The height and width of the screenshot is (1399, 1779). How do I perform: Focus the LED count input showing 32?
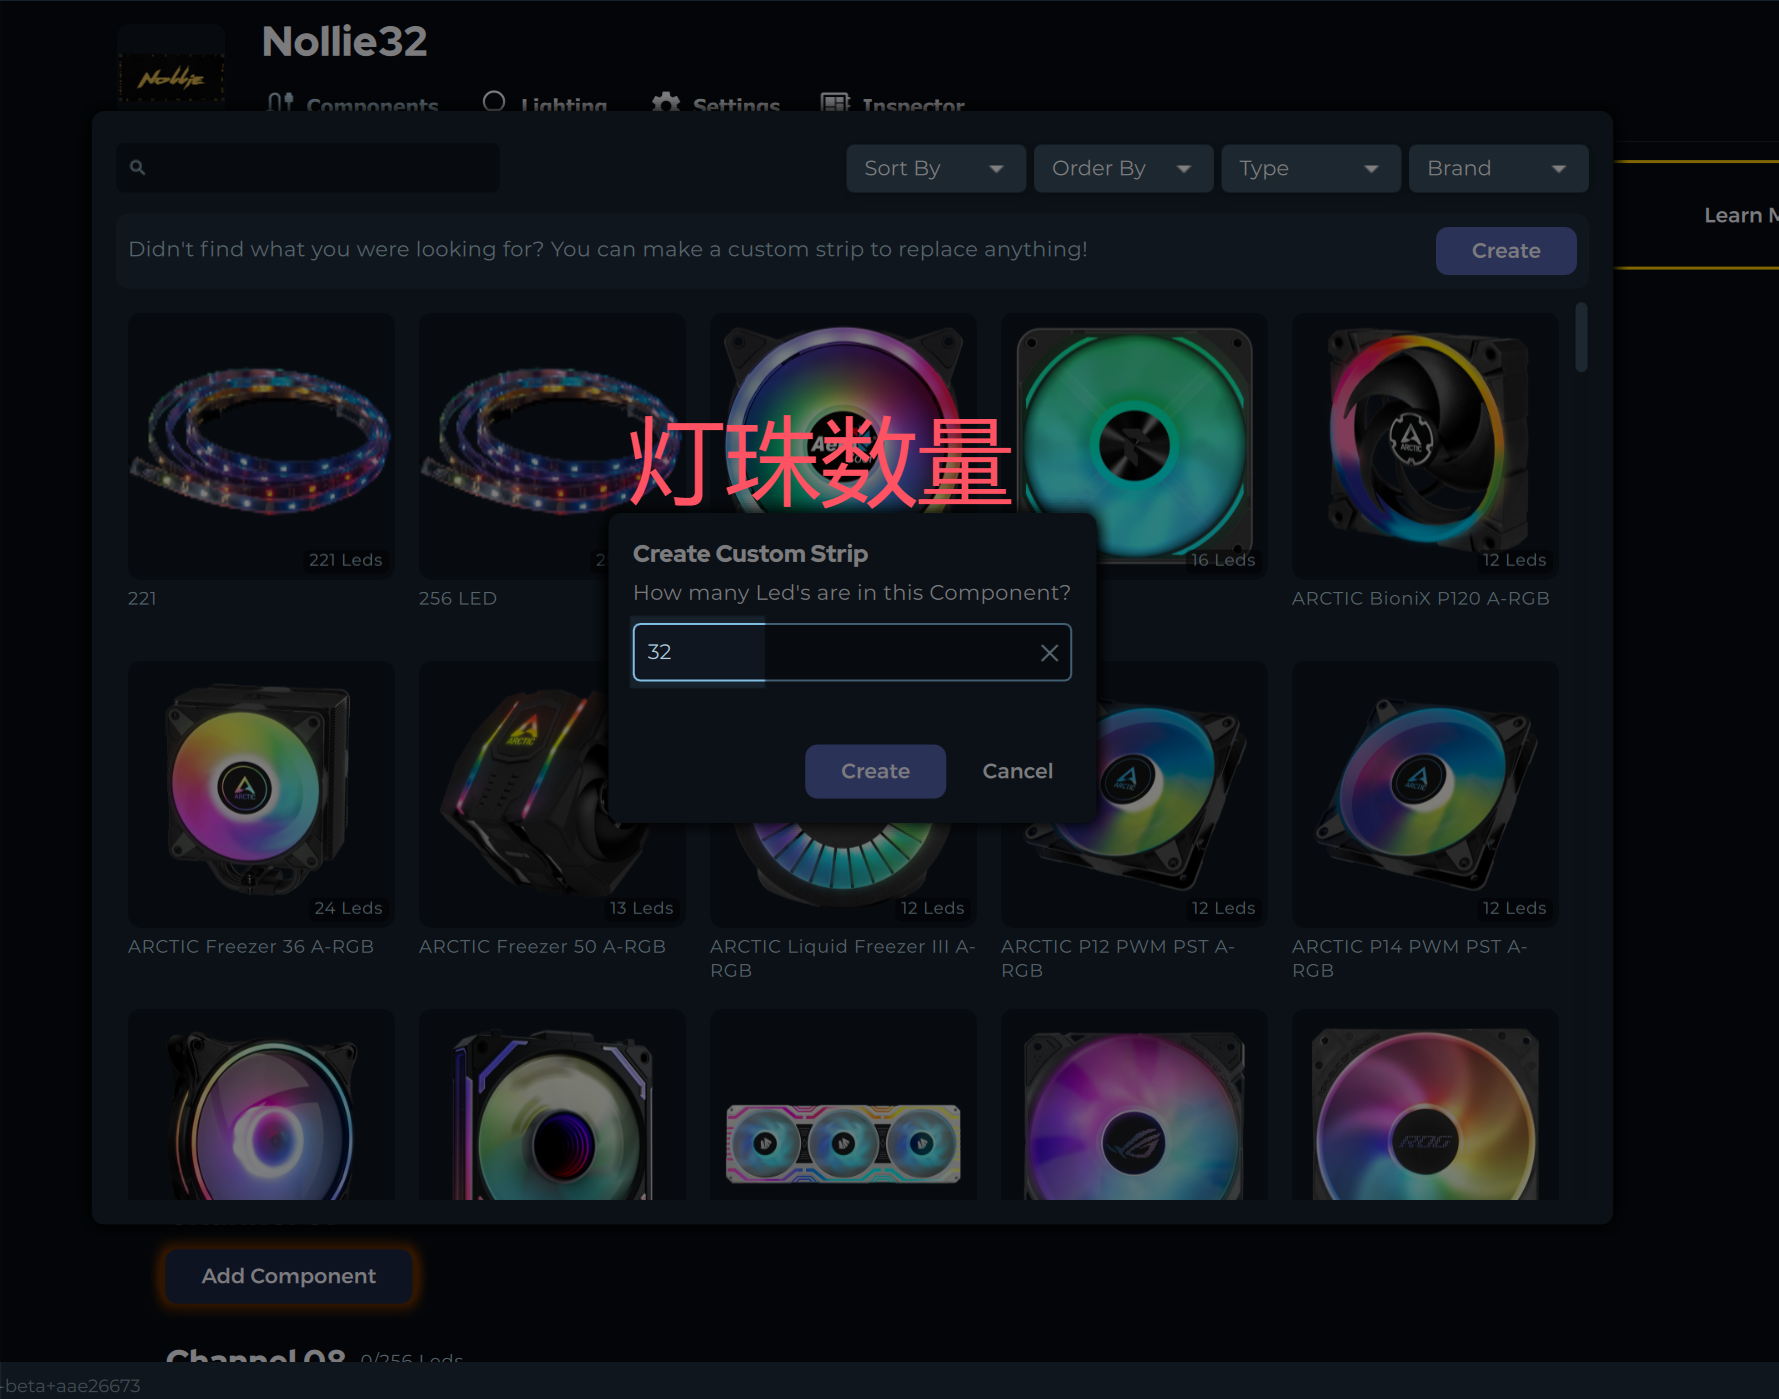click(851, 652)
